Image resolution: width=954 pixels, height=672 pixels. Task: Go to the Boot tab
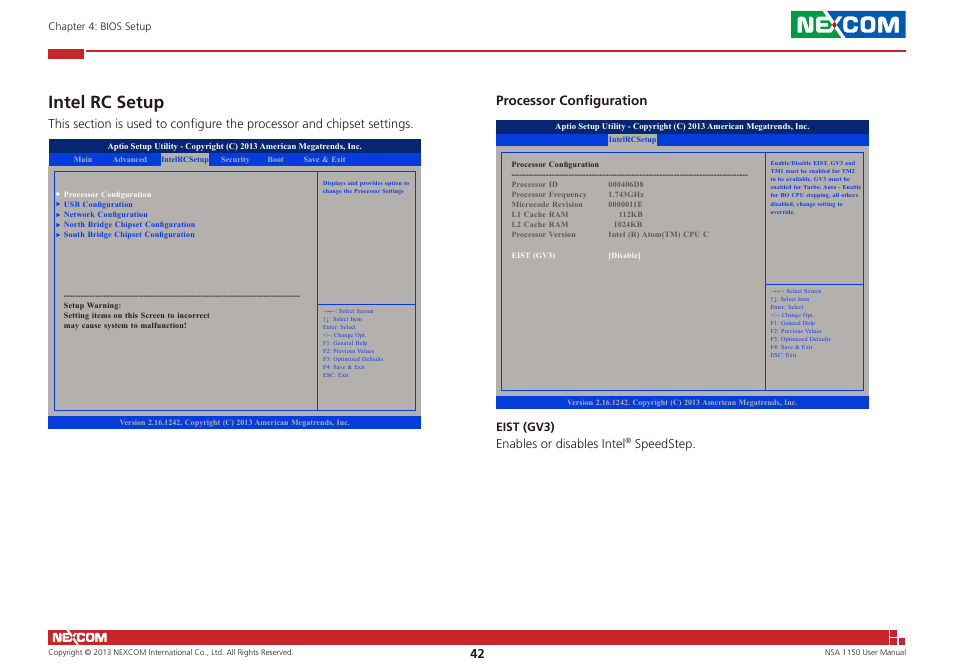pos(276,159)
